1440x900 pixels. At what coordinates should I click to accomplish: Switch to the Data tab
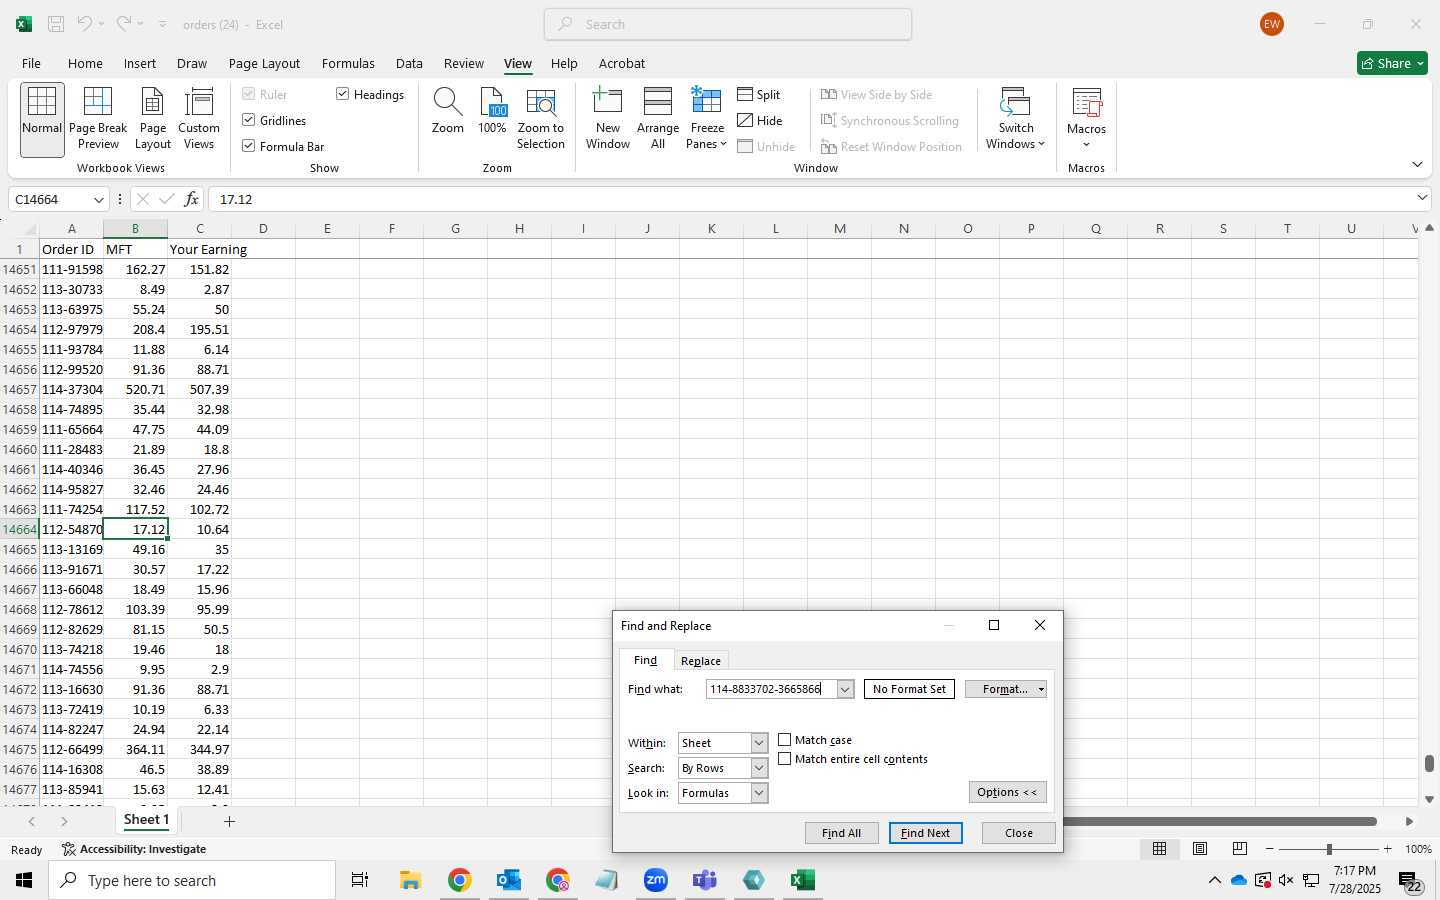409,63
